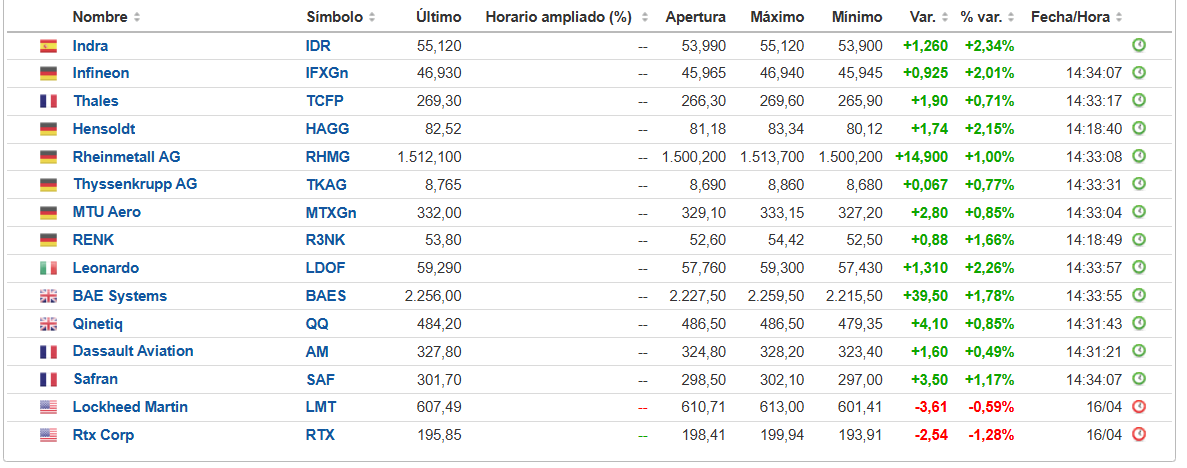Click the green clock icon in Indra row
1187x468 pixels.
[1139, 45]
